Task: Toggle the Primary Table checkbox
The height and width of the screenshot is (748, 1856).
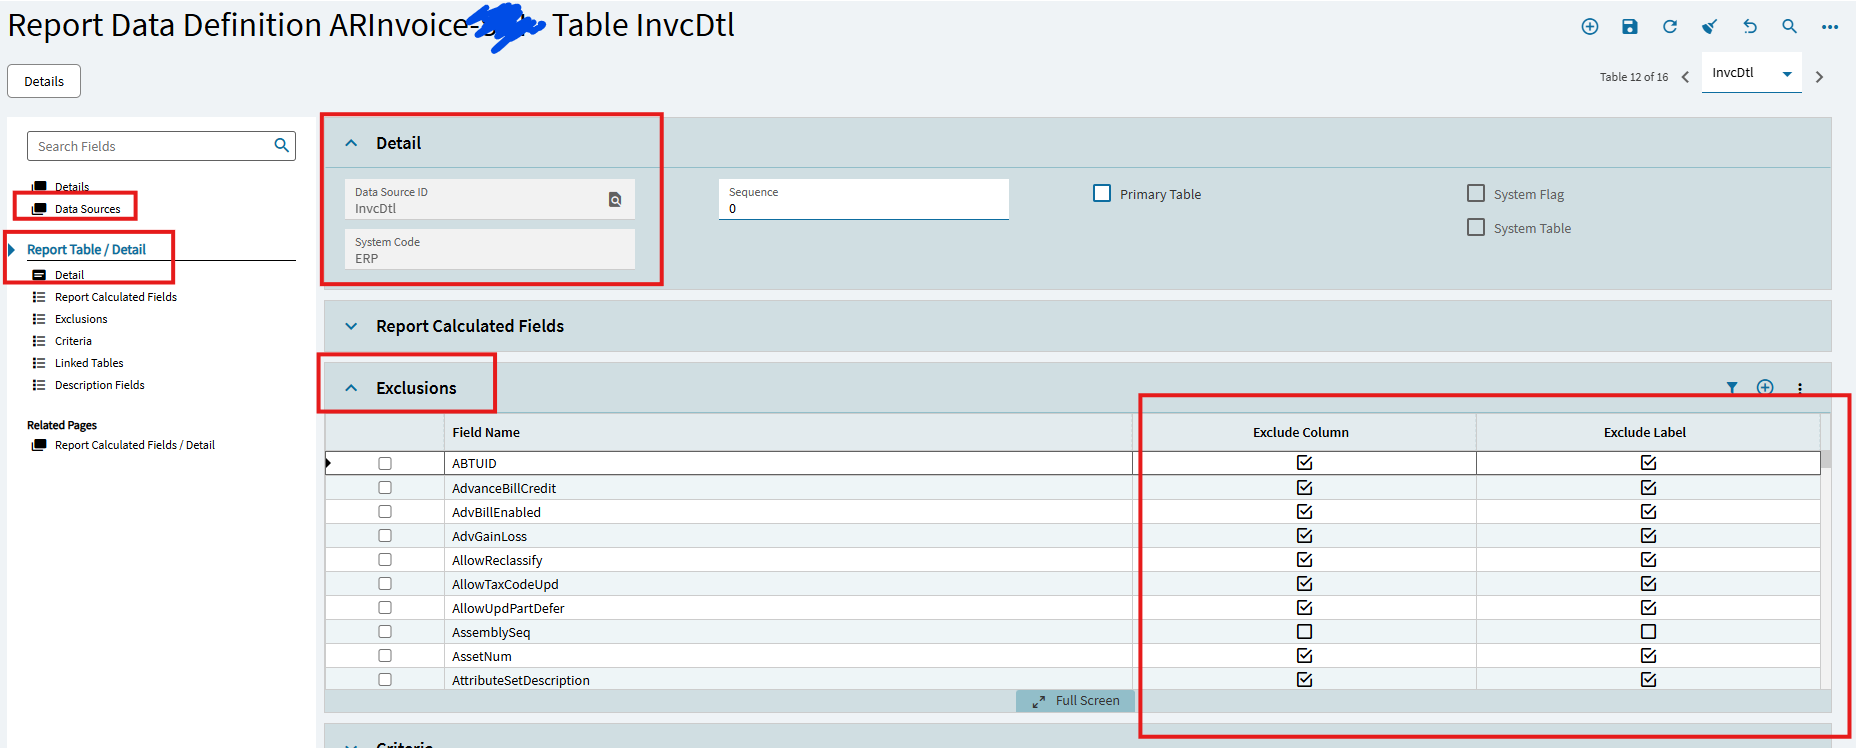Action: 1102,193
